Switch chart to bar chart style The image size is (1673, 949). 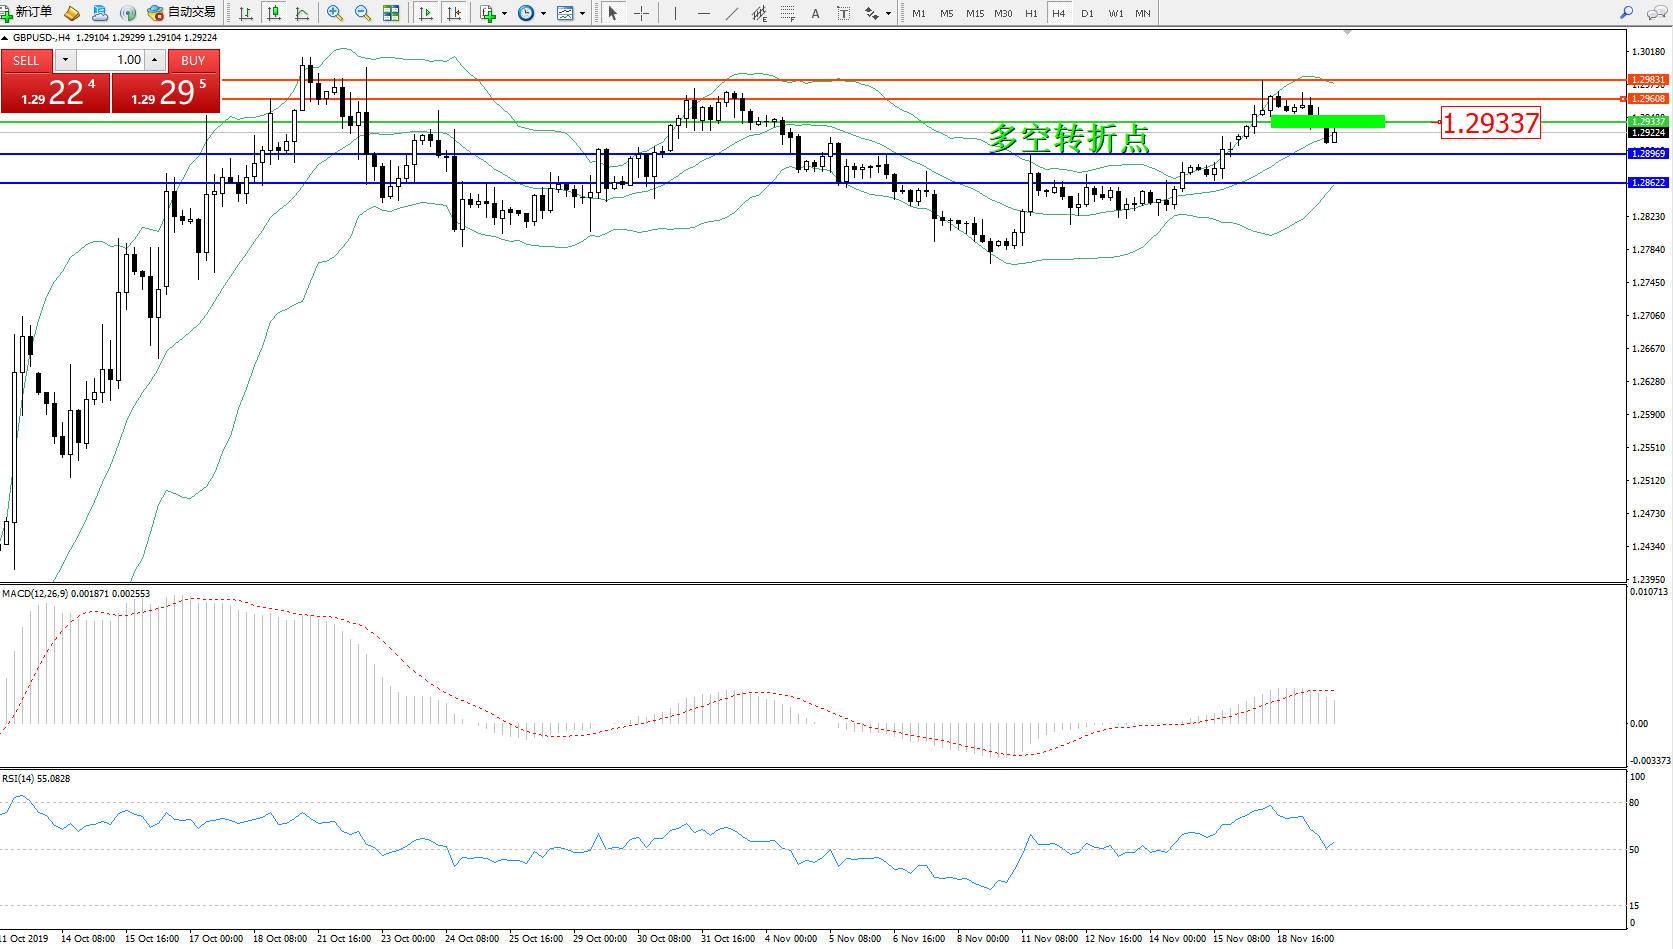coord(246,13)
